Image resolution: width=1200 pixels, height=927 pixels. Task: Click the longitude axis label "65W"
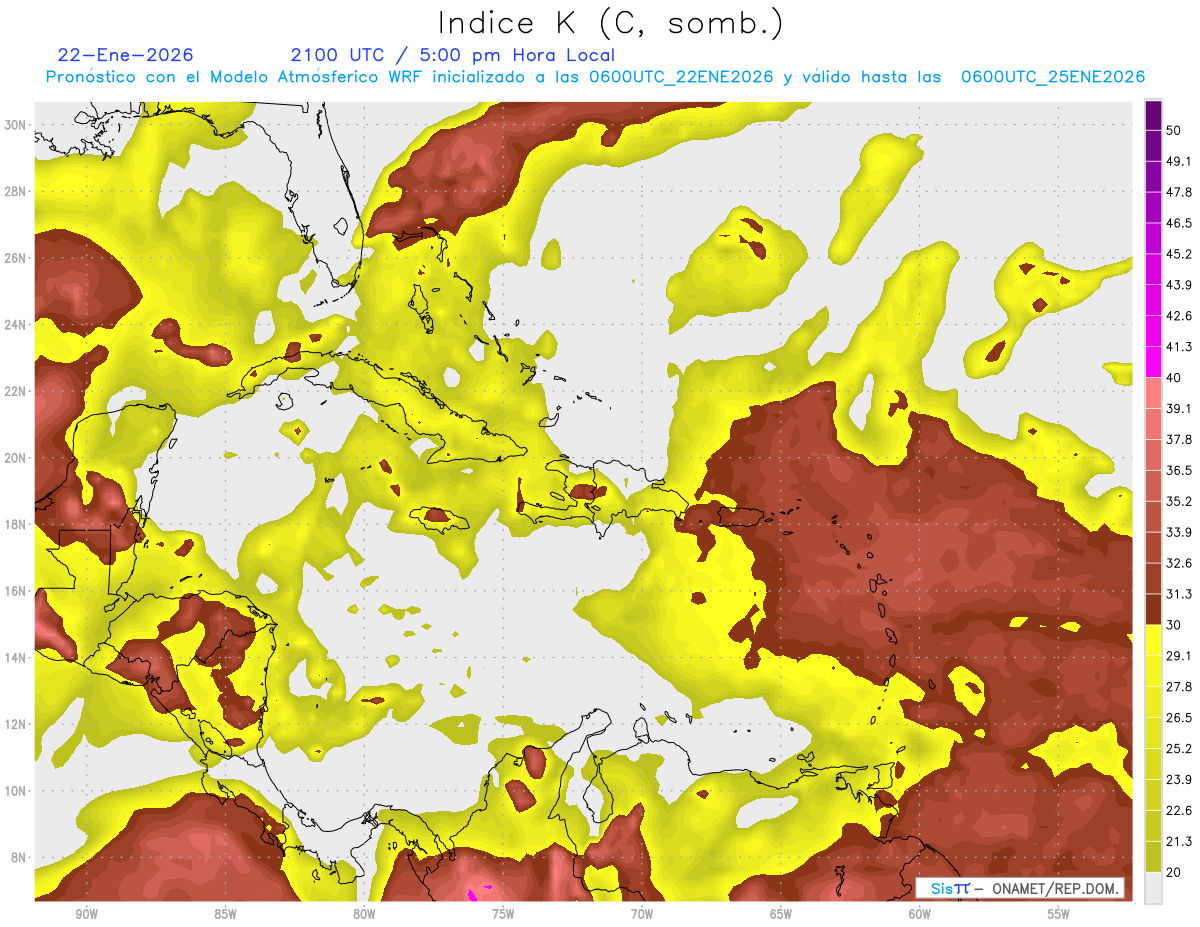click(x=781, y=914)
